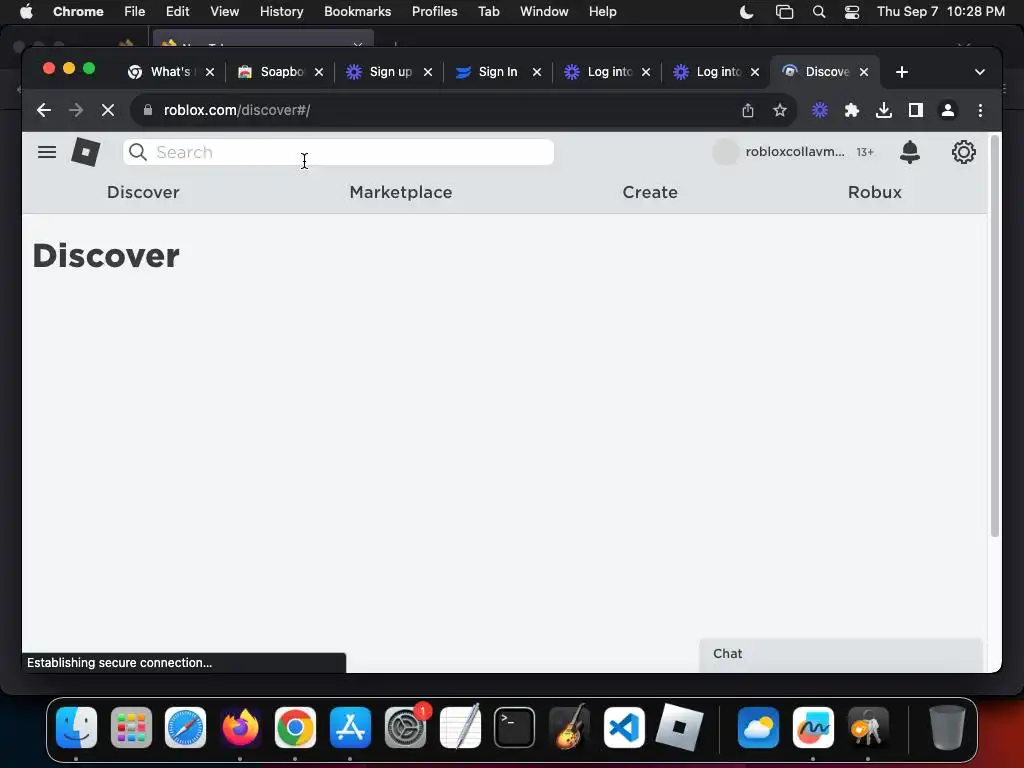Open Terminal from the Dock
Screen dimensions: 1024x768
pyautogui.click(x=515, y=727)
